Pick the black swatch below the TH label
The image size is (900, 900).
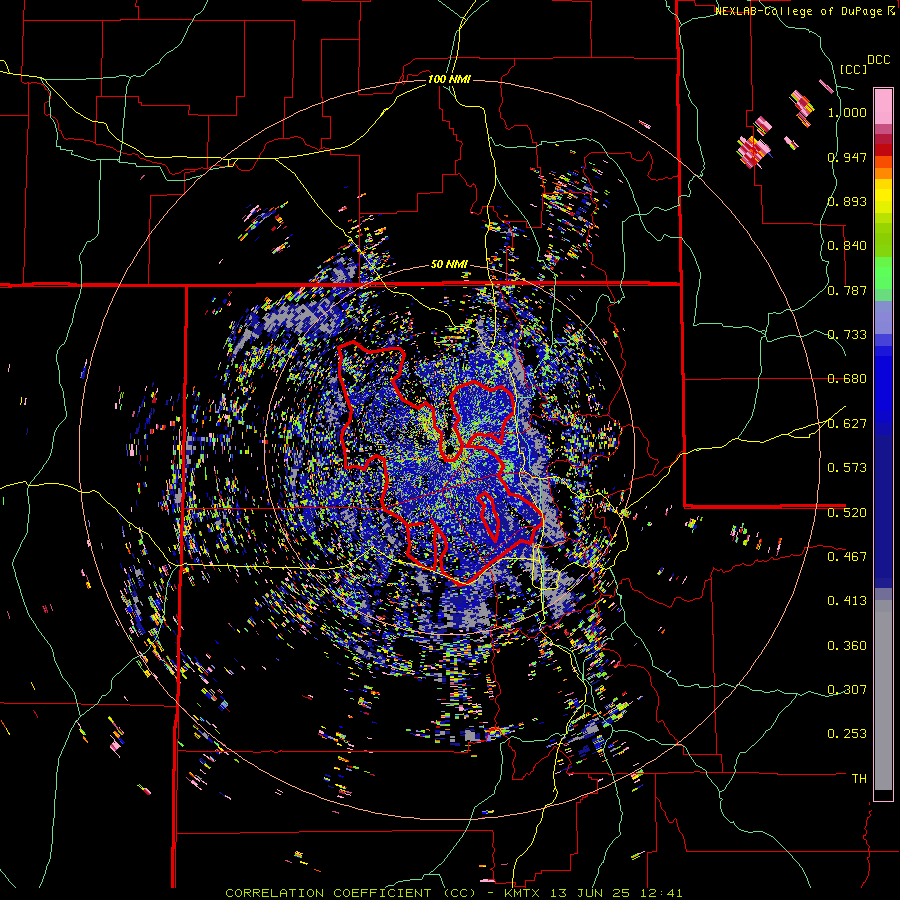pos(883,794)
